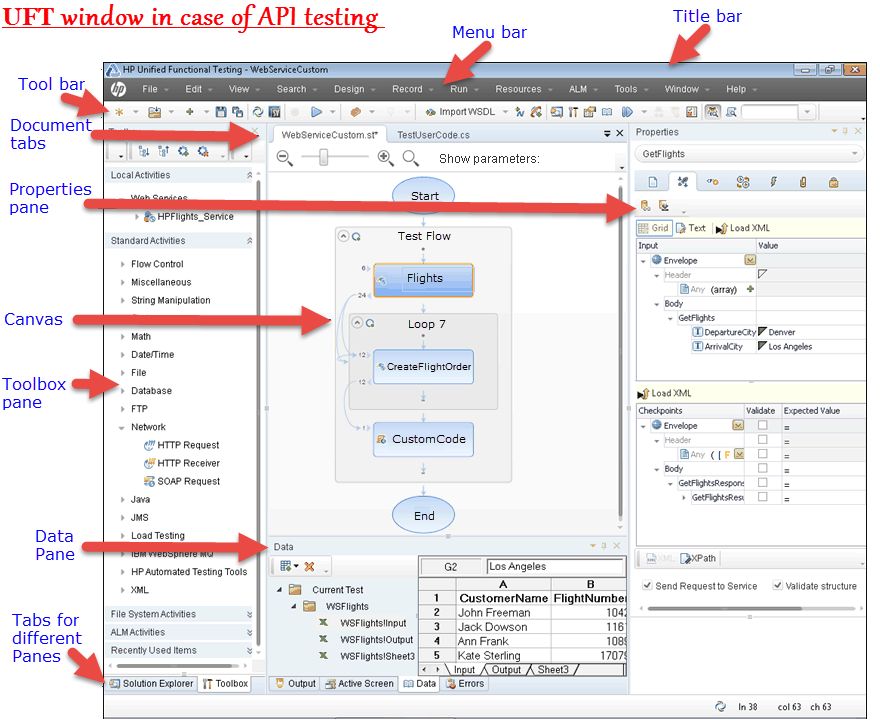Open the Errors pane tab
The height and width of the screenshot is (720, 880).
(x=465, y=684)
